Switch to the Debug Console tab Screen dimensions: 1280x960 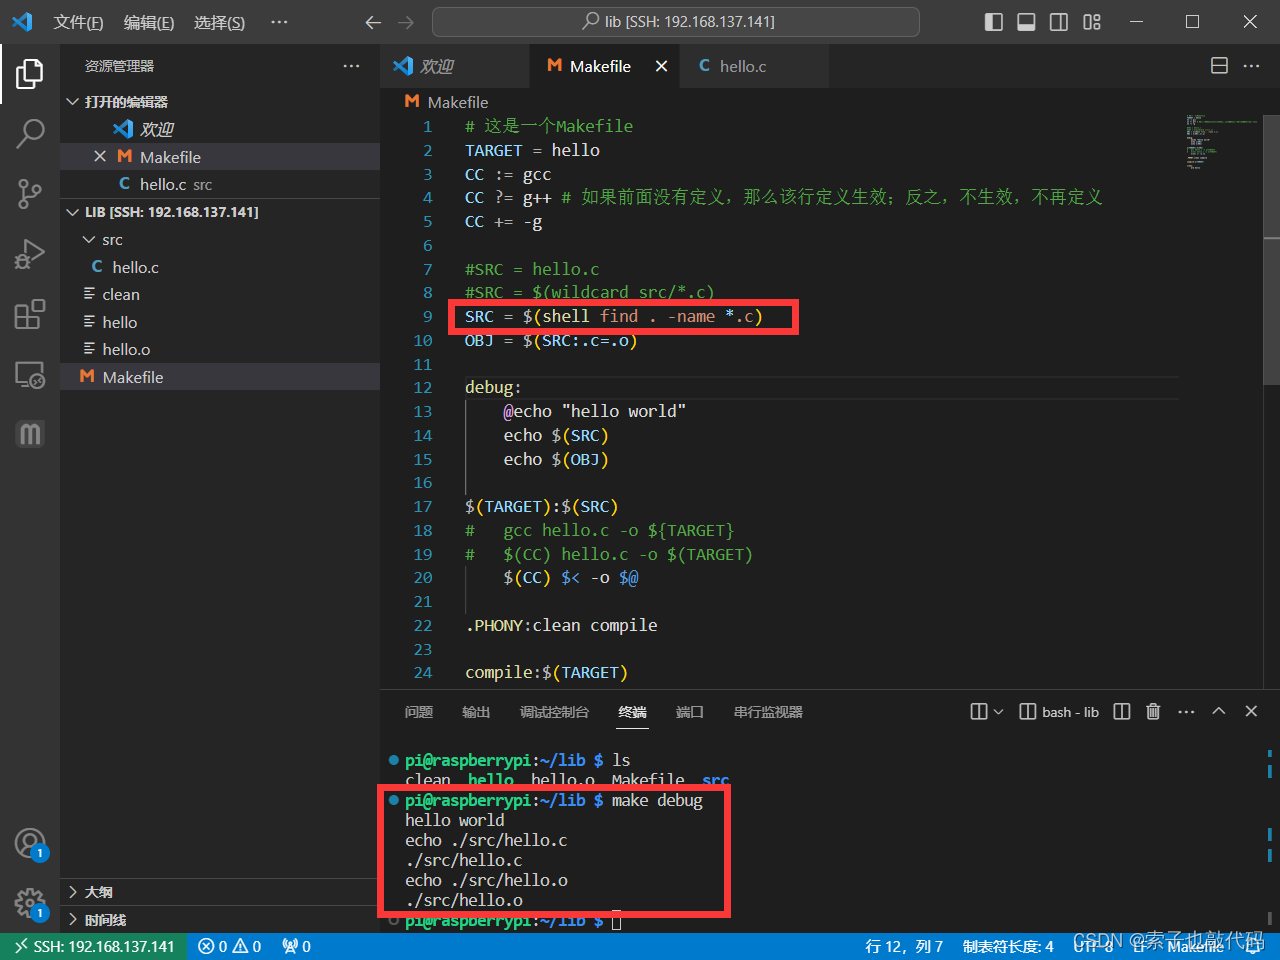click(x=554, y=712)
